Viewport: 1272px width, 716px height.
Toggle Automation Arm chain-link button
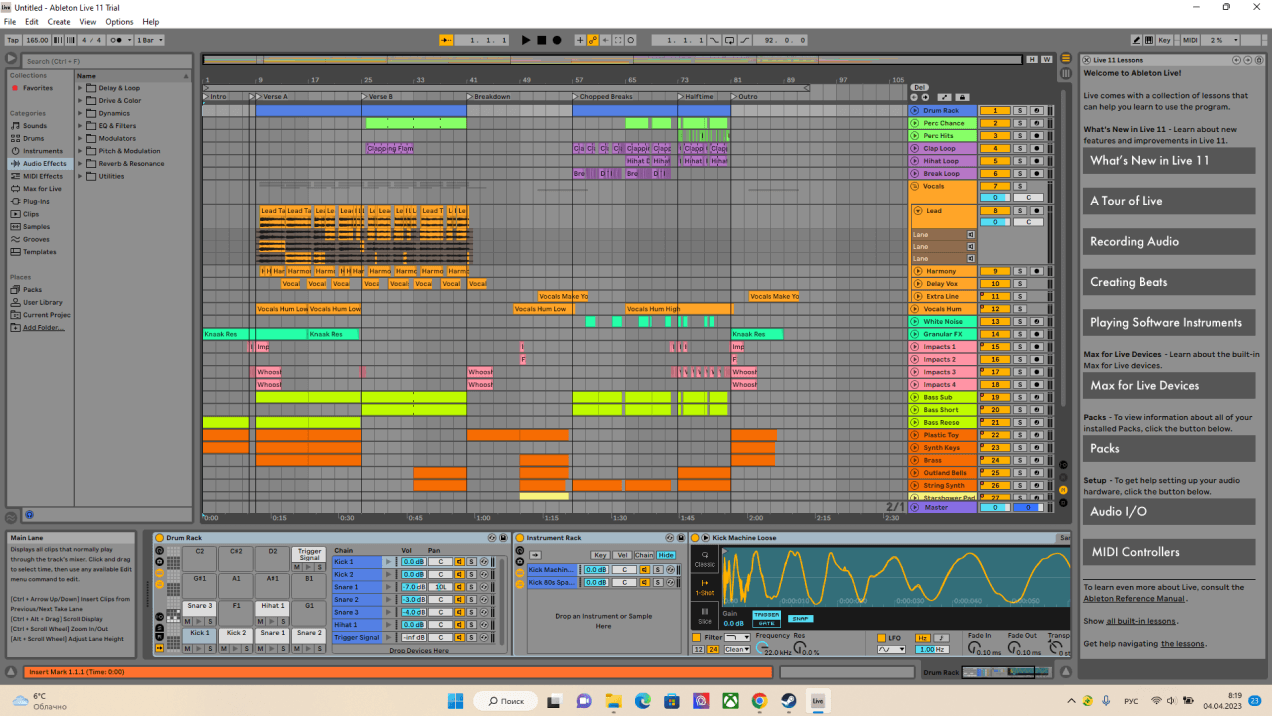pos(593,40)
